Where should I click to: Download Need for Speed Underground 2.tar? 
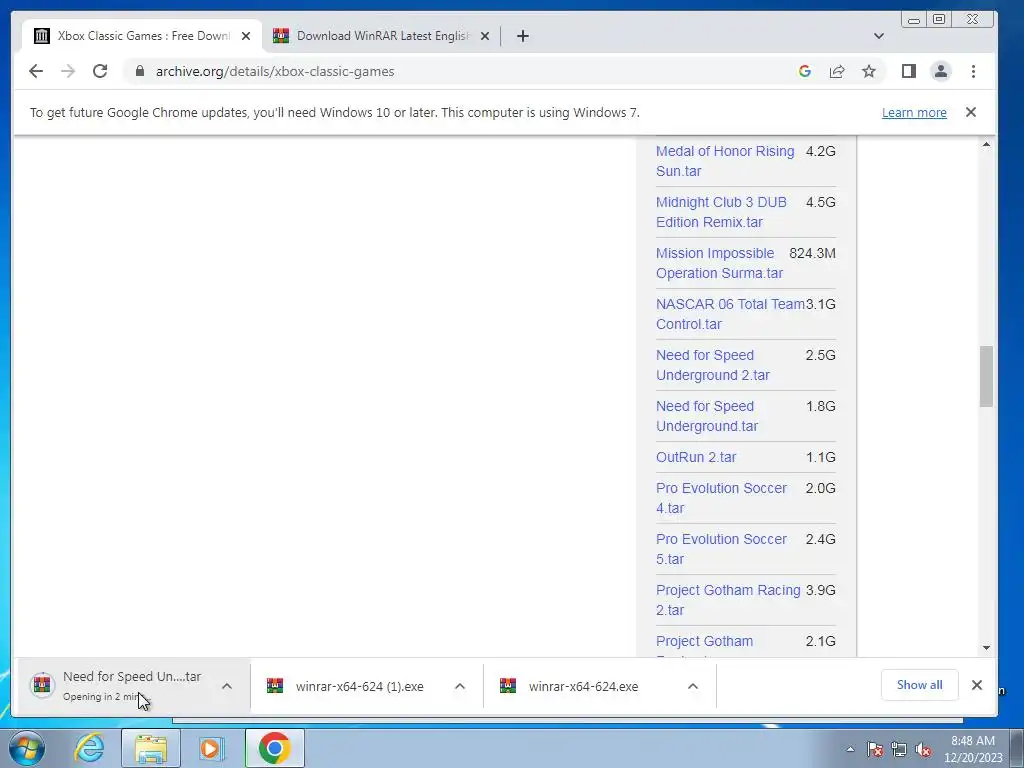coord(712,364)
